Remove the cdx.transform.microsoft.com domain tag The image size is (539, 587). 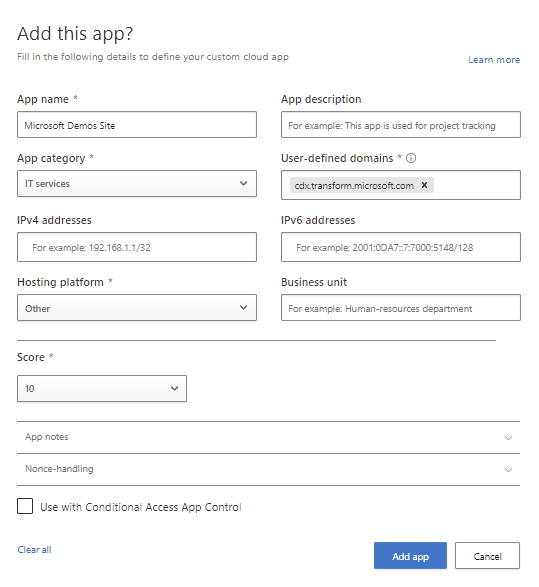(424, 185)
